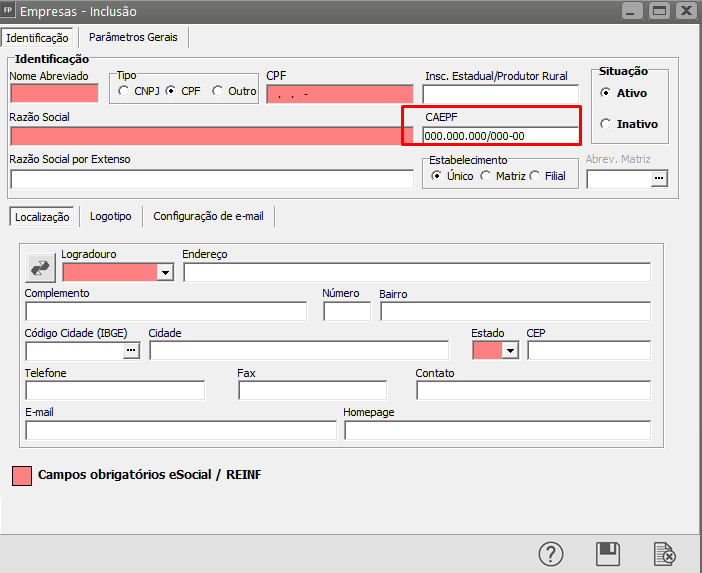
Task: Click the E-mail input field
Action: [x=181, y=430]
